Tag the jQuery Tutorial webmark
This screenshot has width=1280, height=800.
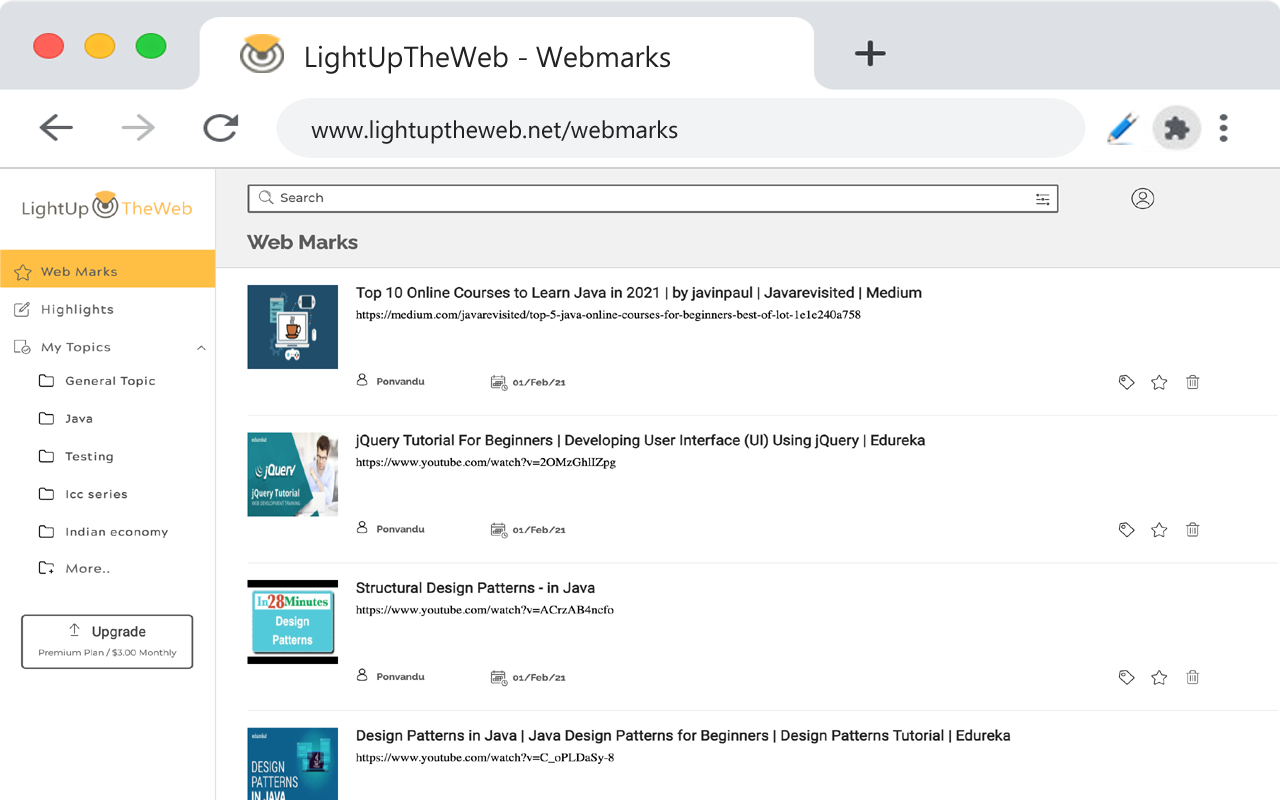[x=1126, y=530]
